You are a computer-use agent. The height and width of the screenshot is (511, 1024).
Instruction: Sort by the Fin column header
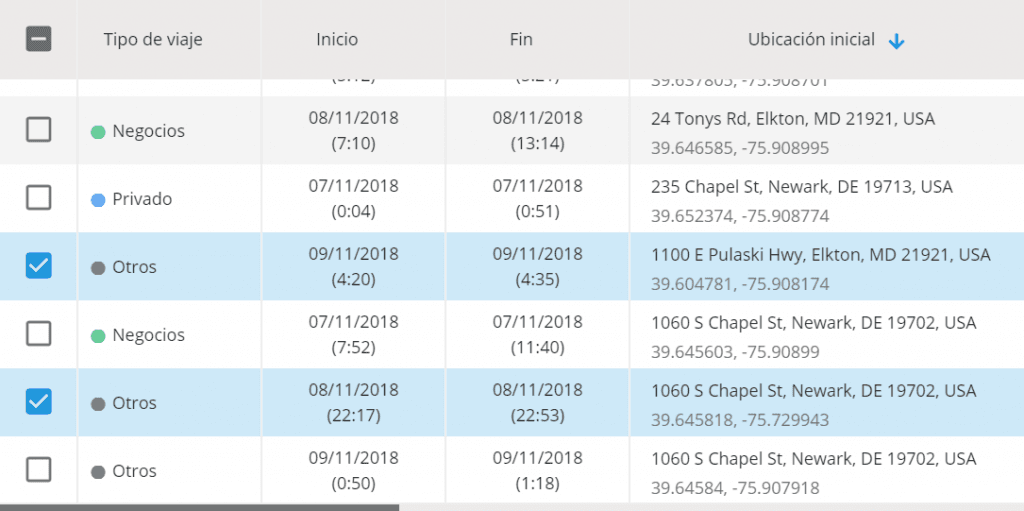[x=521, y=40]
